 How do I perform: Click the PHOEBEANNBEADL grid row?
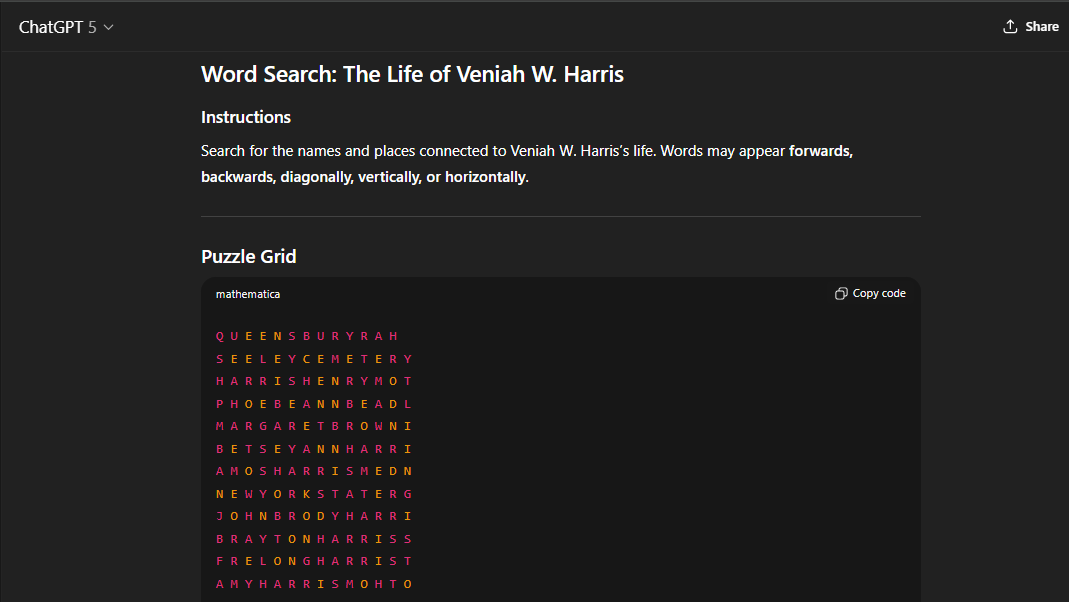[314, 404]
